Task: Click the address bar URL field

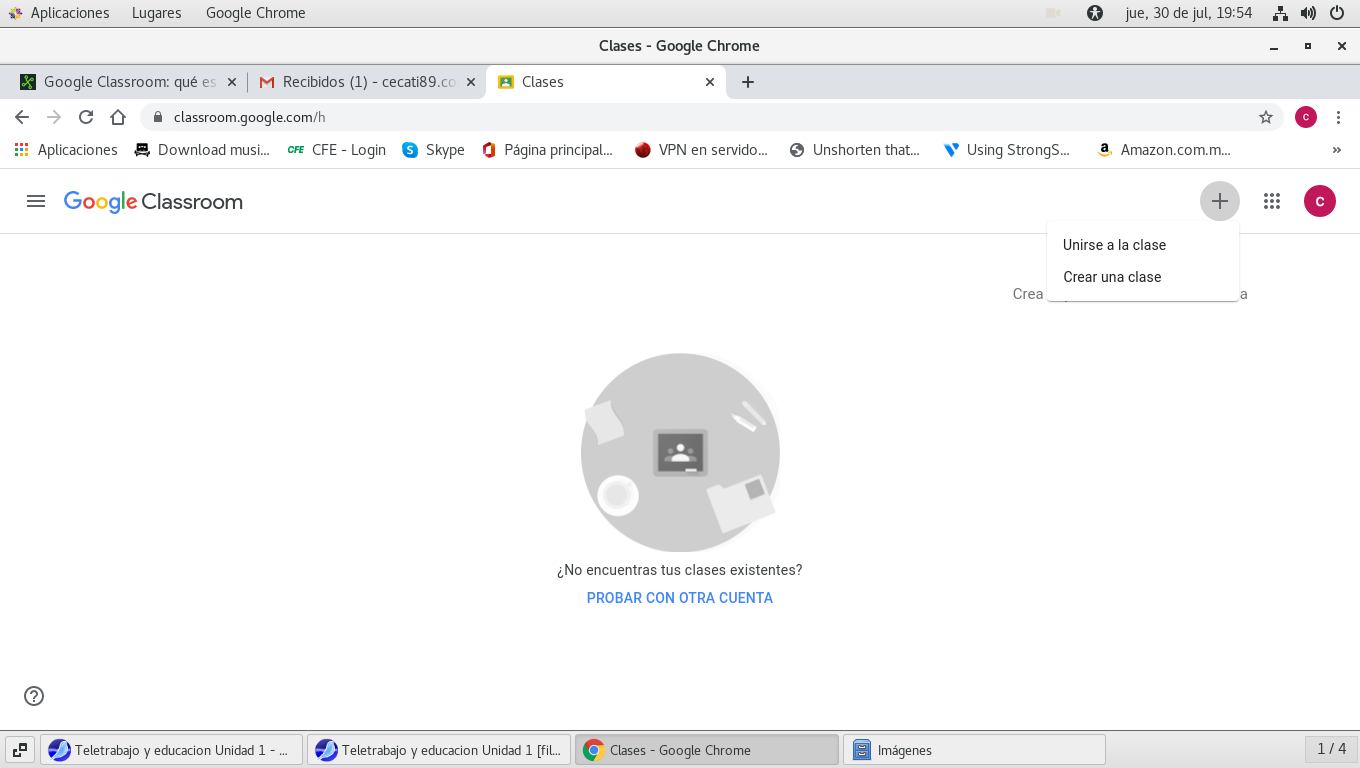Action: 700,117
